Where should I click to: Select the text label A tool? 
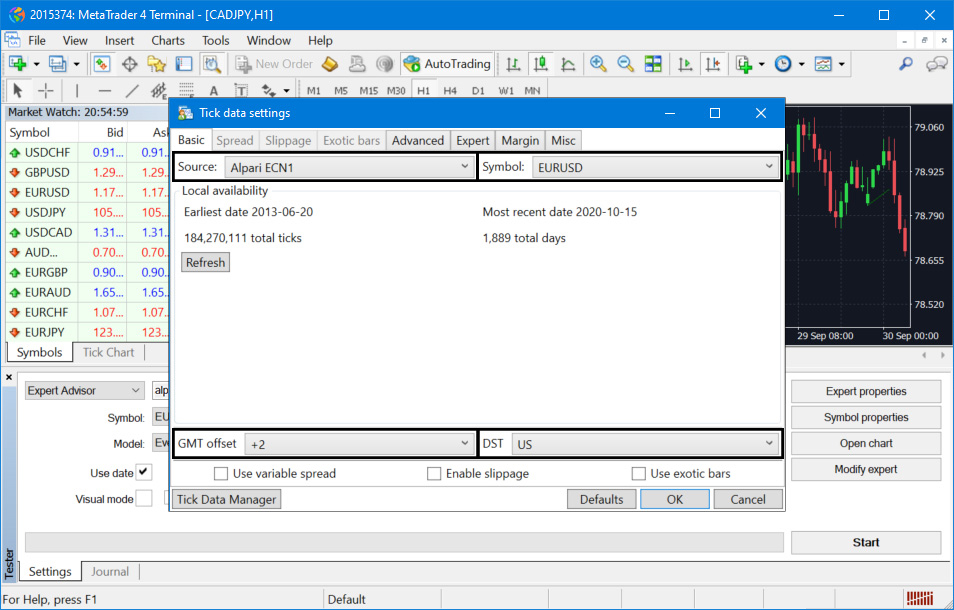coord(214,91)
